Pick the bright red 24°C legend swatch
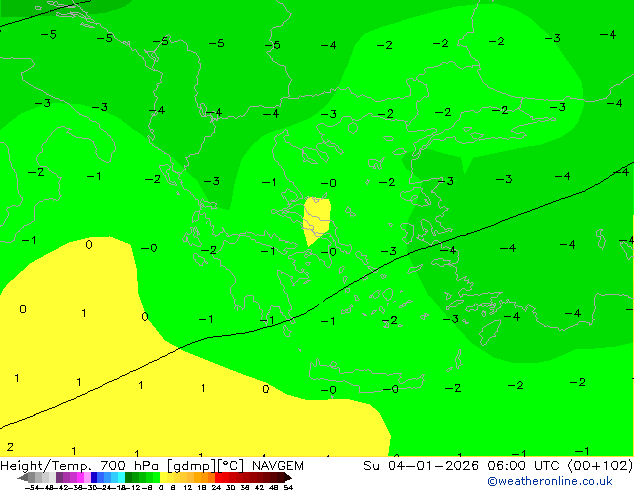 click(x=218, y=477)
